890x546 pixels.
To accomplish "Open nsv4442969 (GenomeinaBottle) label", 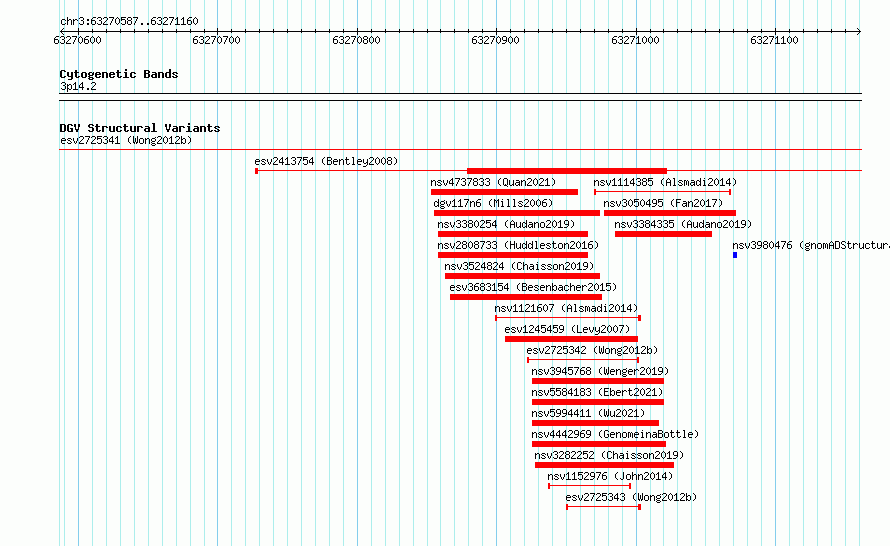I will 615,434.
